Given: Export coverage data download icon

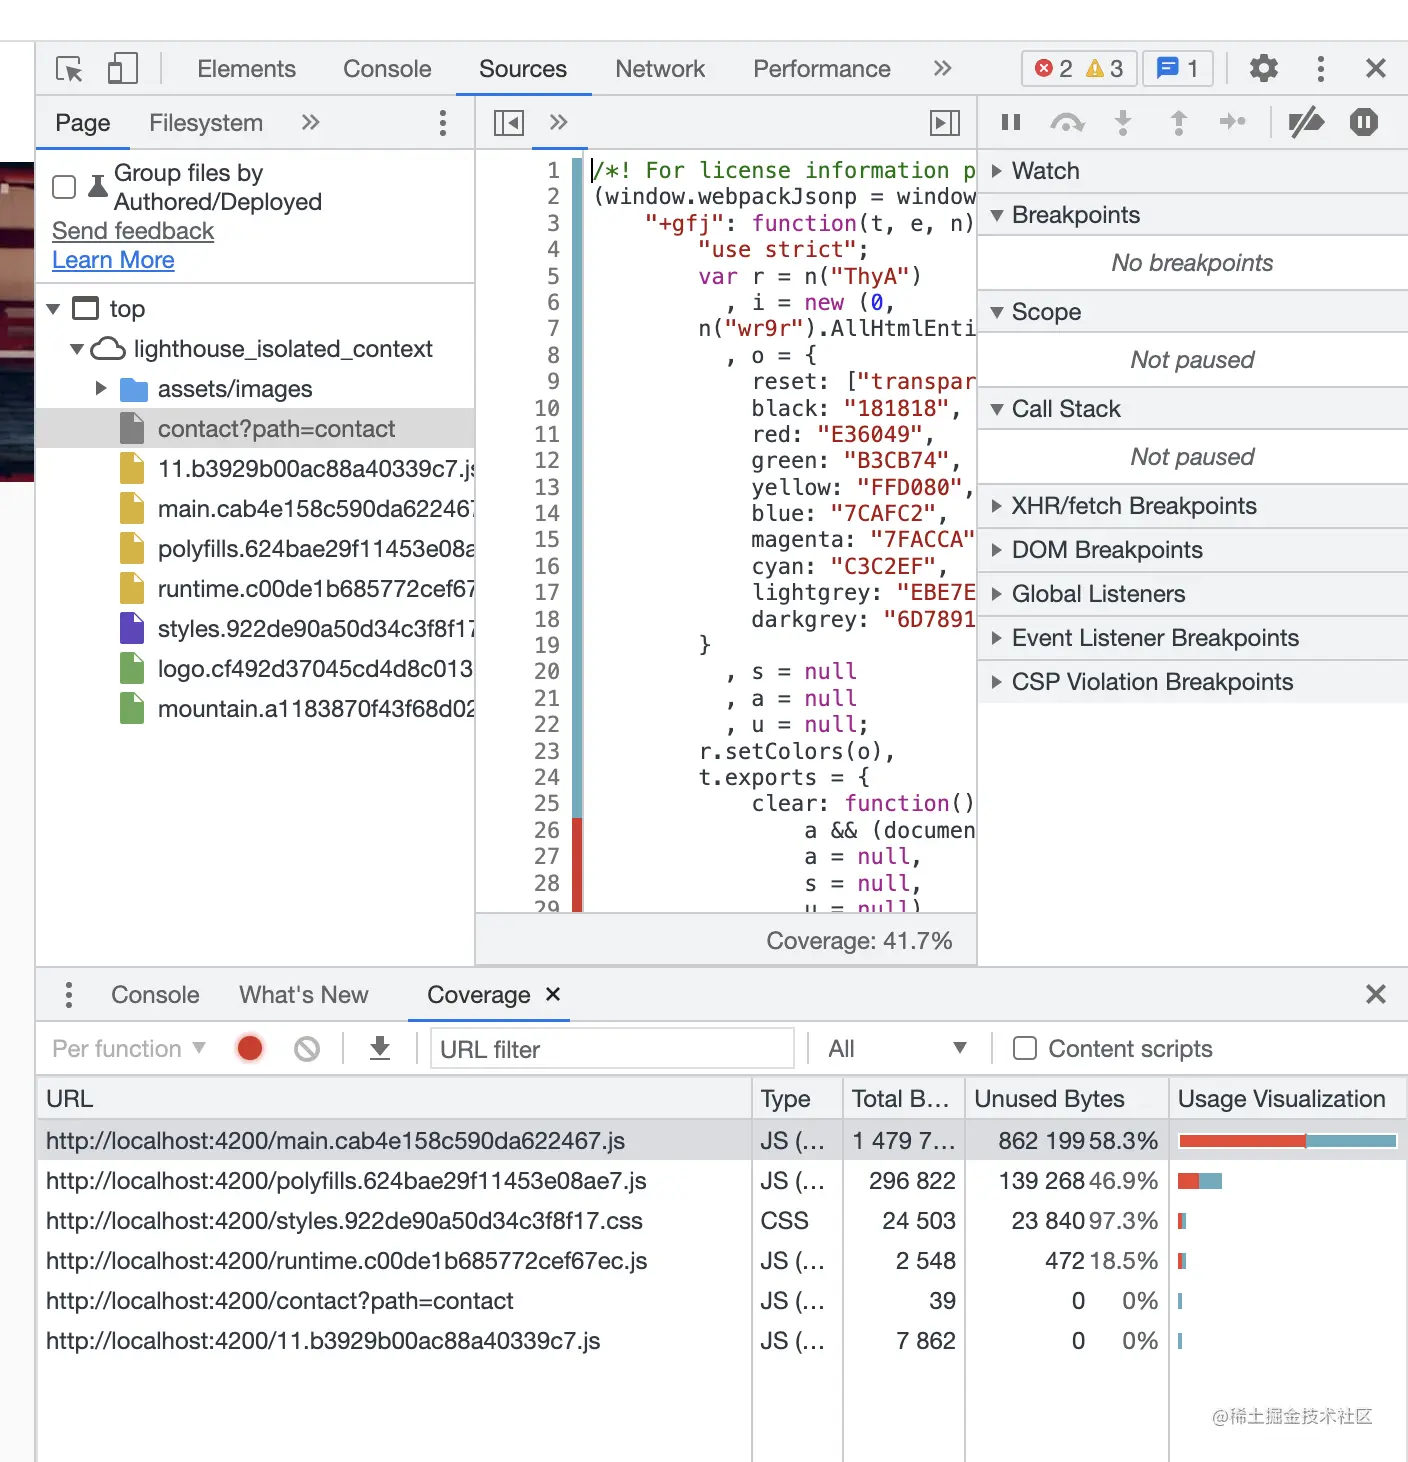Looking at the screenshot, I should (380, 1048).
